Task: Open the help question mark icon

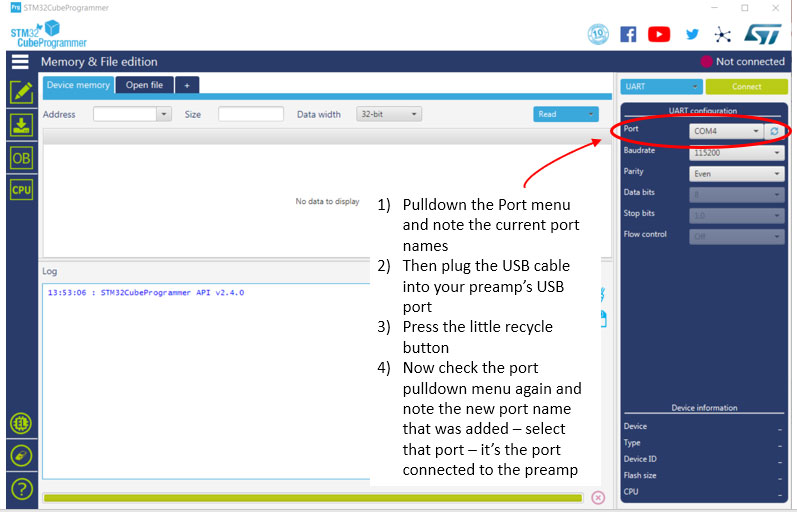Action: point(21,489)
